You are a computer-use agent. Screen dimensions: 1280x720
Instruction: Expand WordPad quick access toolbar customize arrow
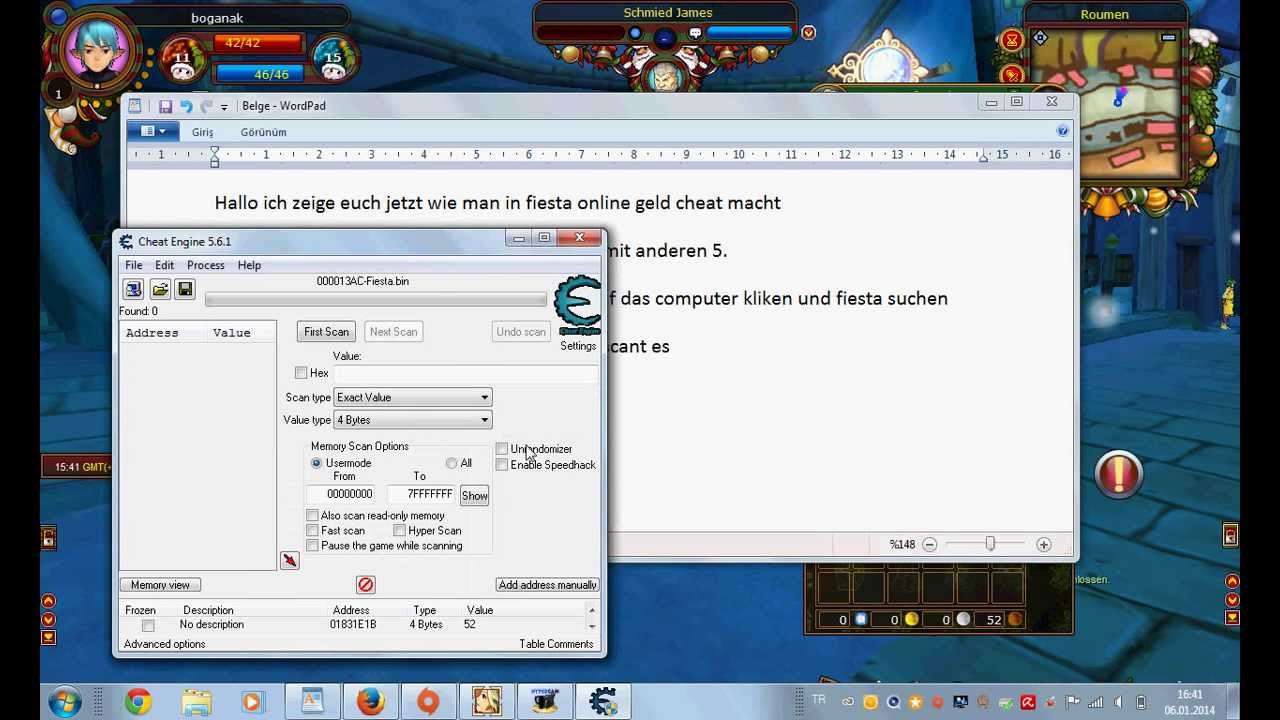tap(224, 107)
